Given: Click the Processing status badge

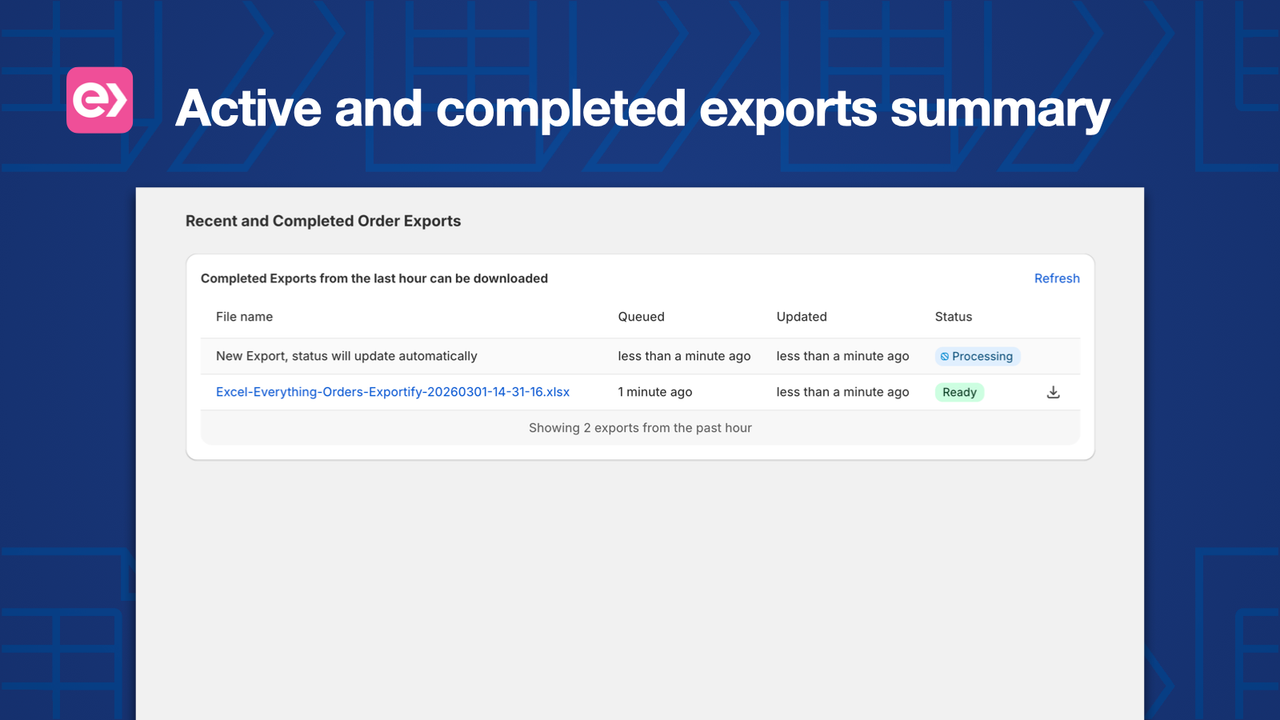Looking at the screenshot, I should click(x=978, y=356).
